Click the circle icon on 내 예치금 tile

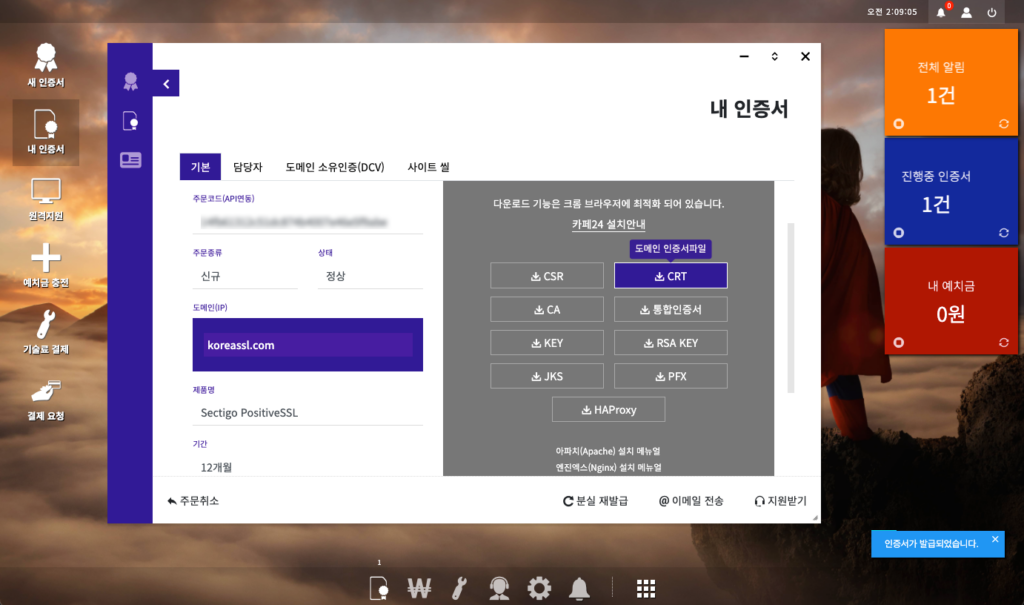pos(899,342)
